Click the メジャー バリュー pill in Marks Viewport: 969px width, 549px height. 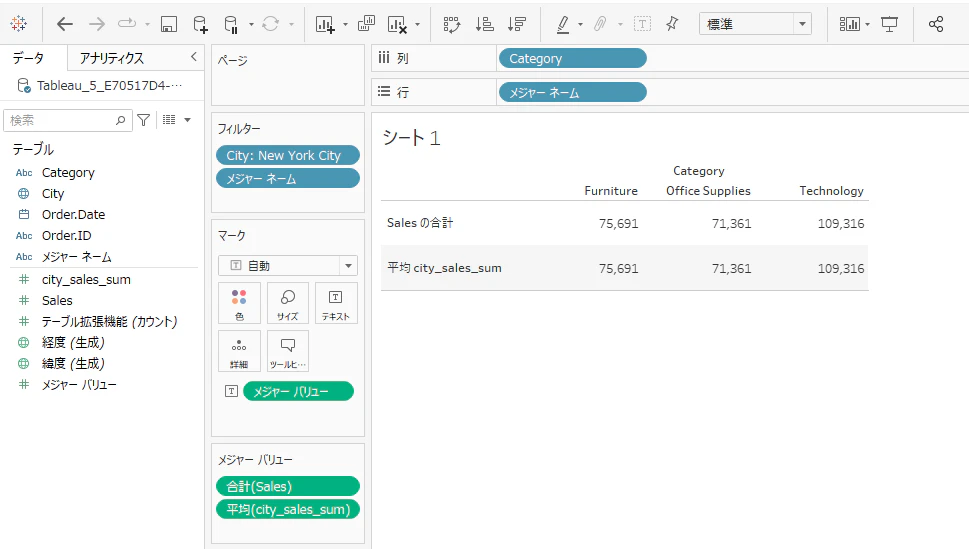tap(298, 391)
